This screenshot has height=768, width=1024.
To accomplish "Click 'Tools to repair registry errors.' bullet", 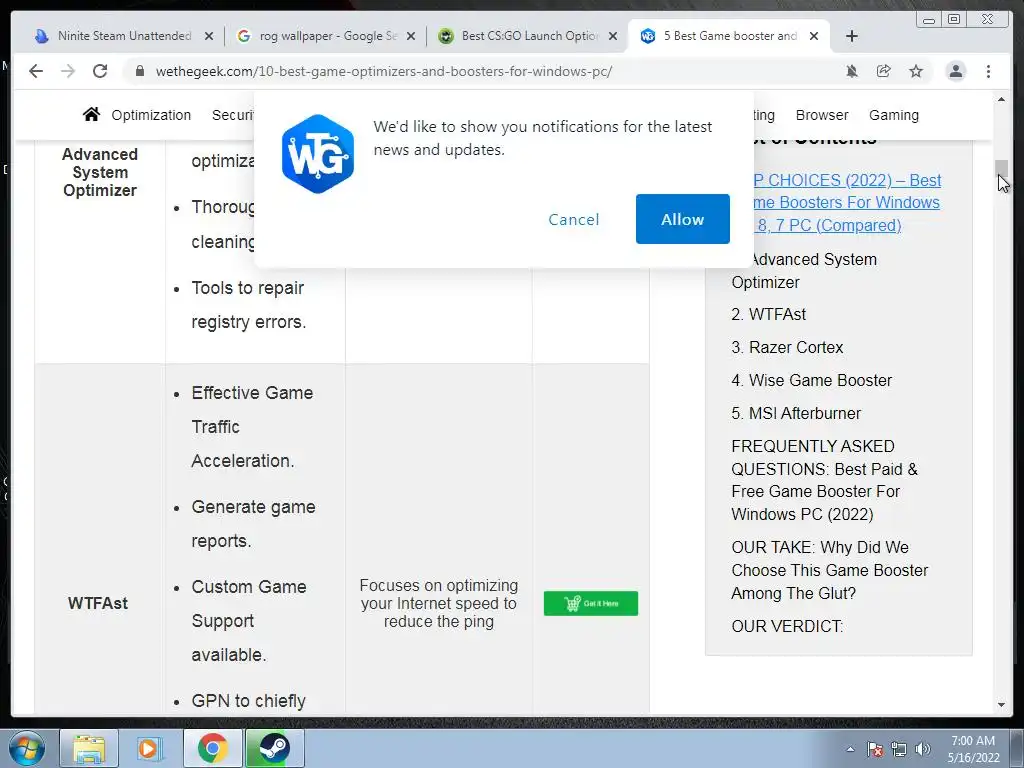I will [x=249, y=304].
